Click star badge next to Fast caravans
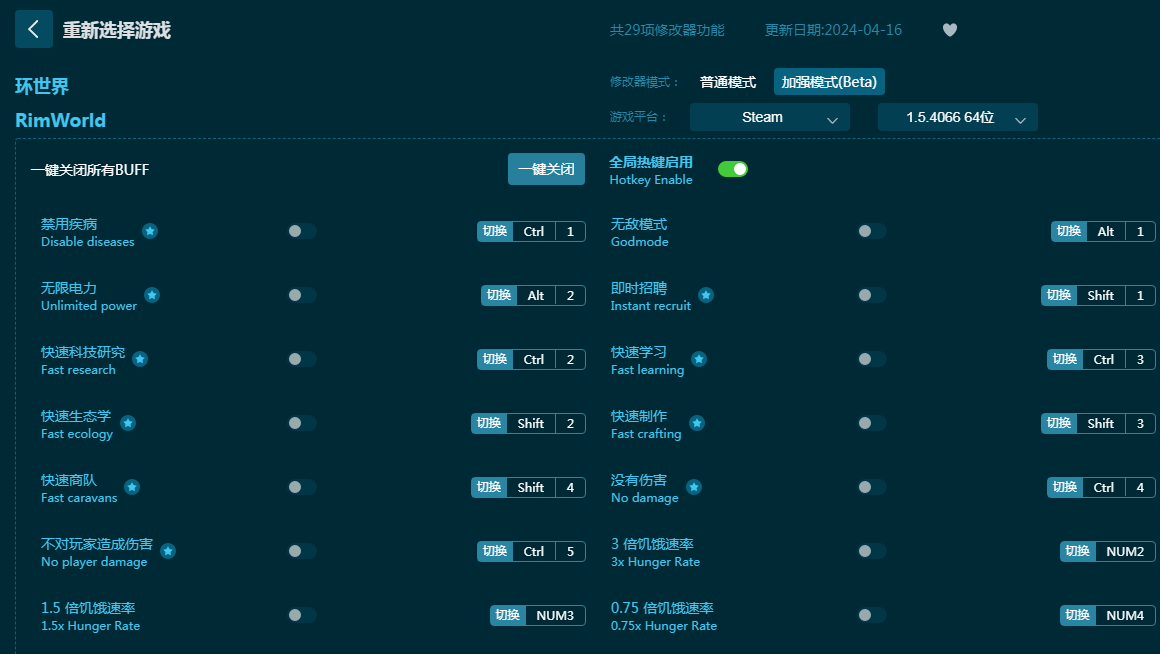The width and height of the screenshot is (1160, 654). (132, 488)
